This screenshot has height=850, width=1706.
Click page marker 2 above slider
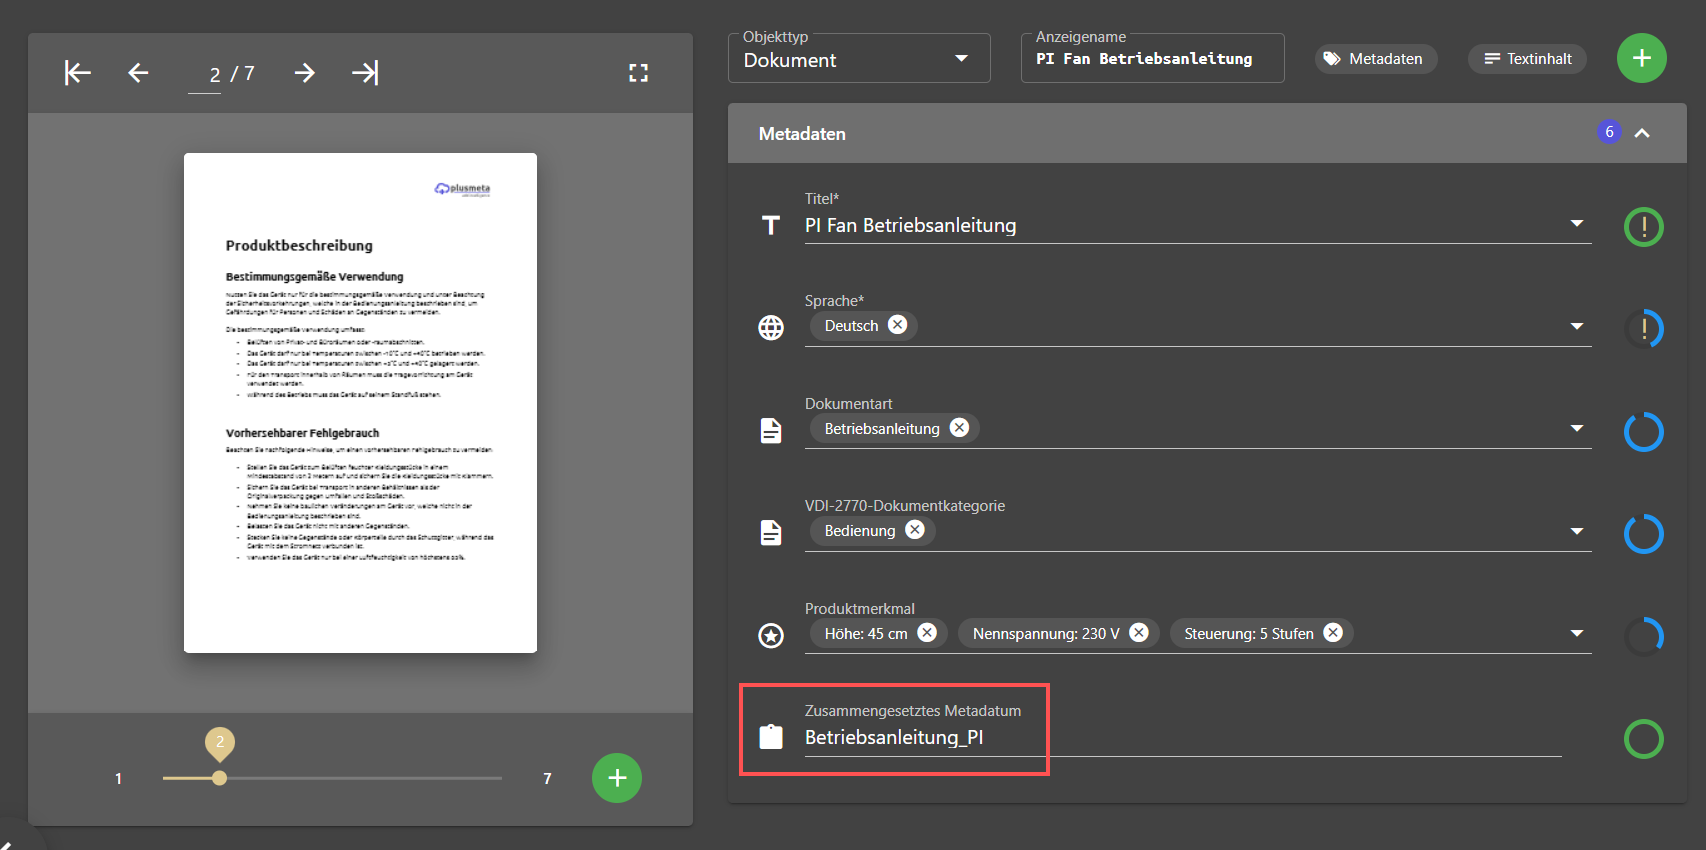pos(220,743)
